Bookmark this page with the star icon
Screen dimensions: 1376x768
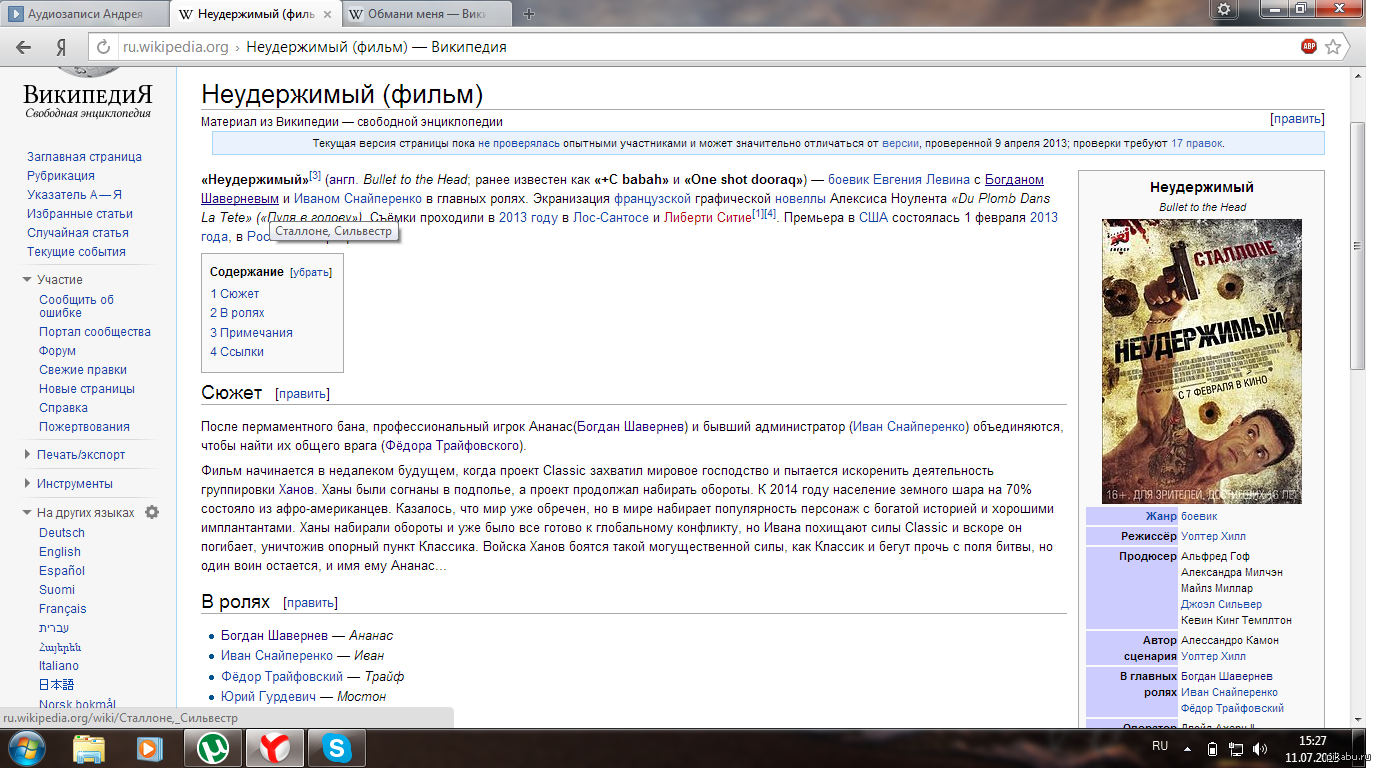pyautogui.click(x=1333, y=46)
